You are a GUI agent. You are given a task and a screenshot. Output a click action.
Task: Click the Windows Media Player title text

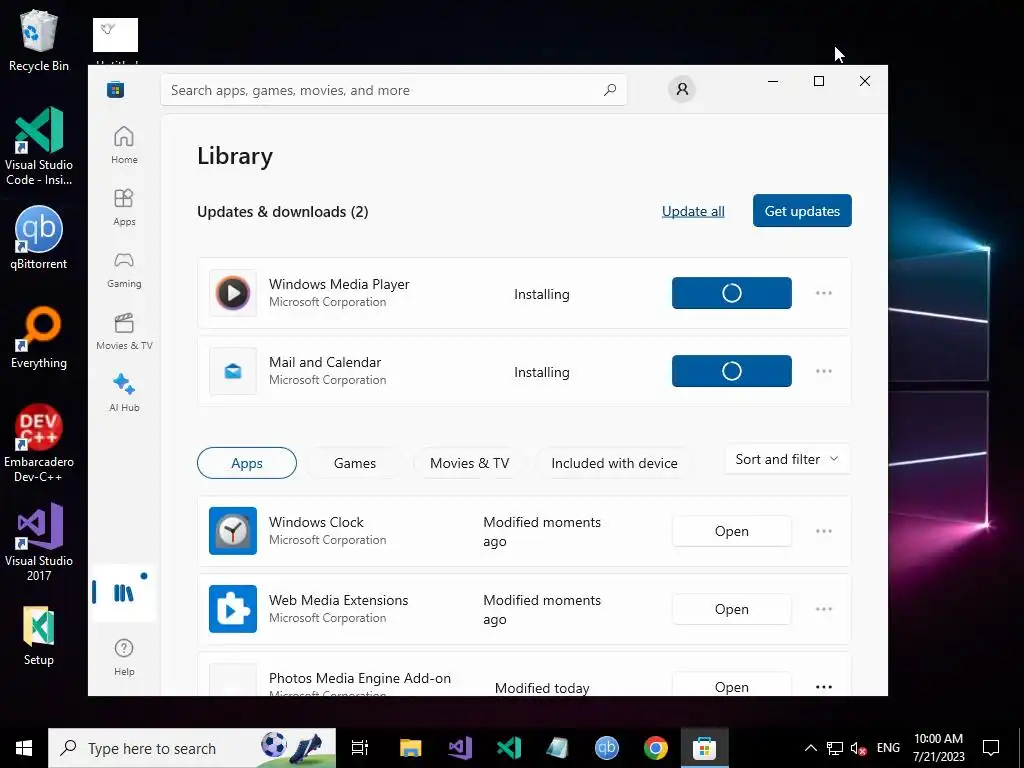click(339, 284)
